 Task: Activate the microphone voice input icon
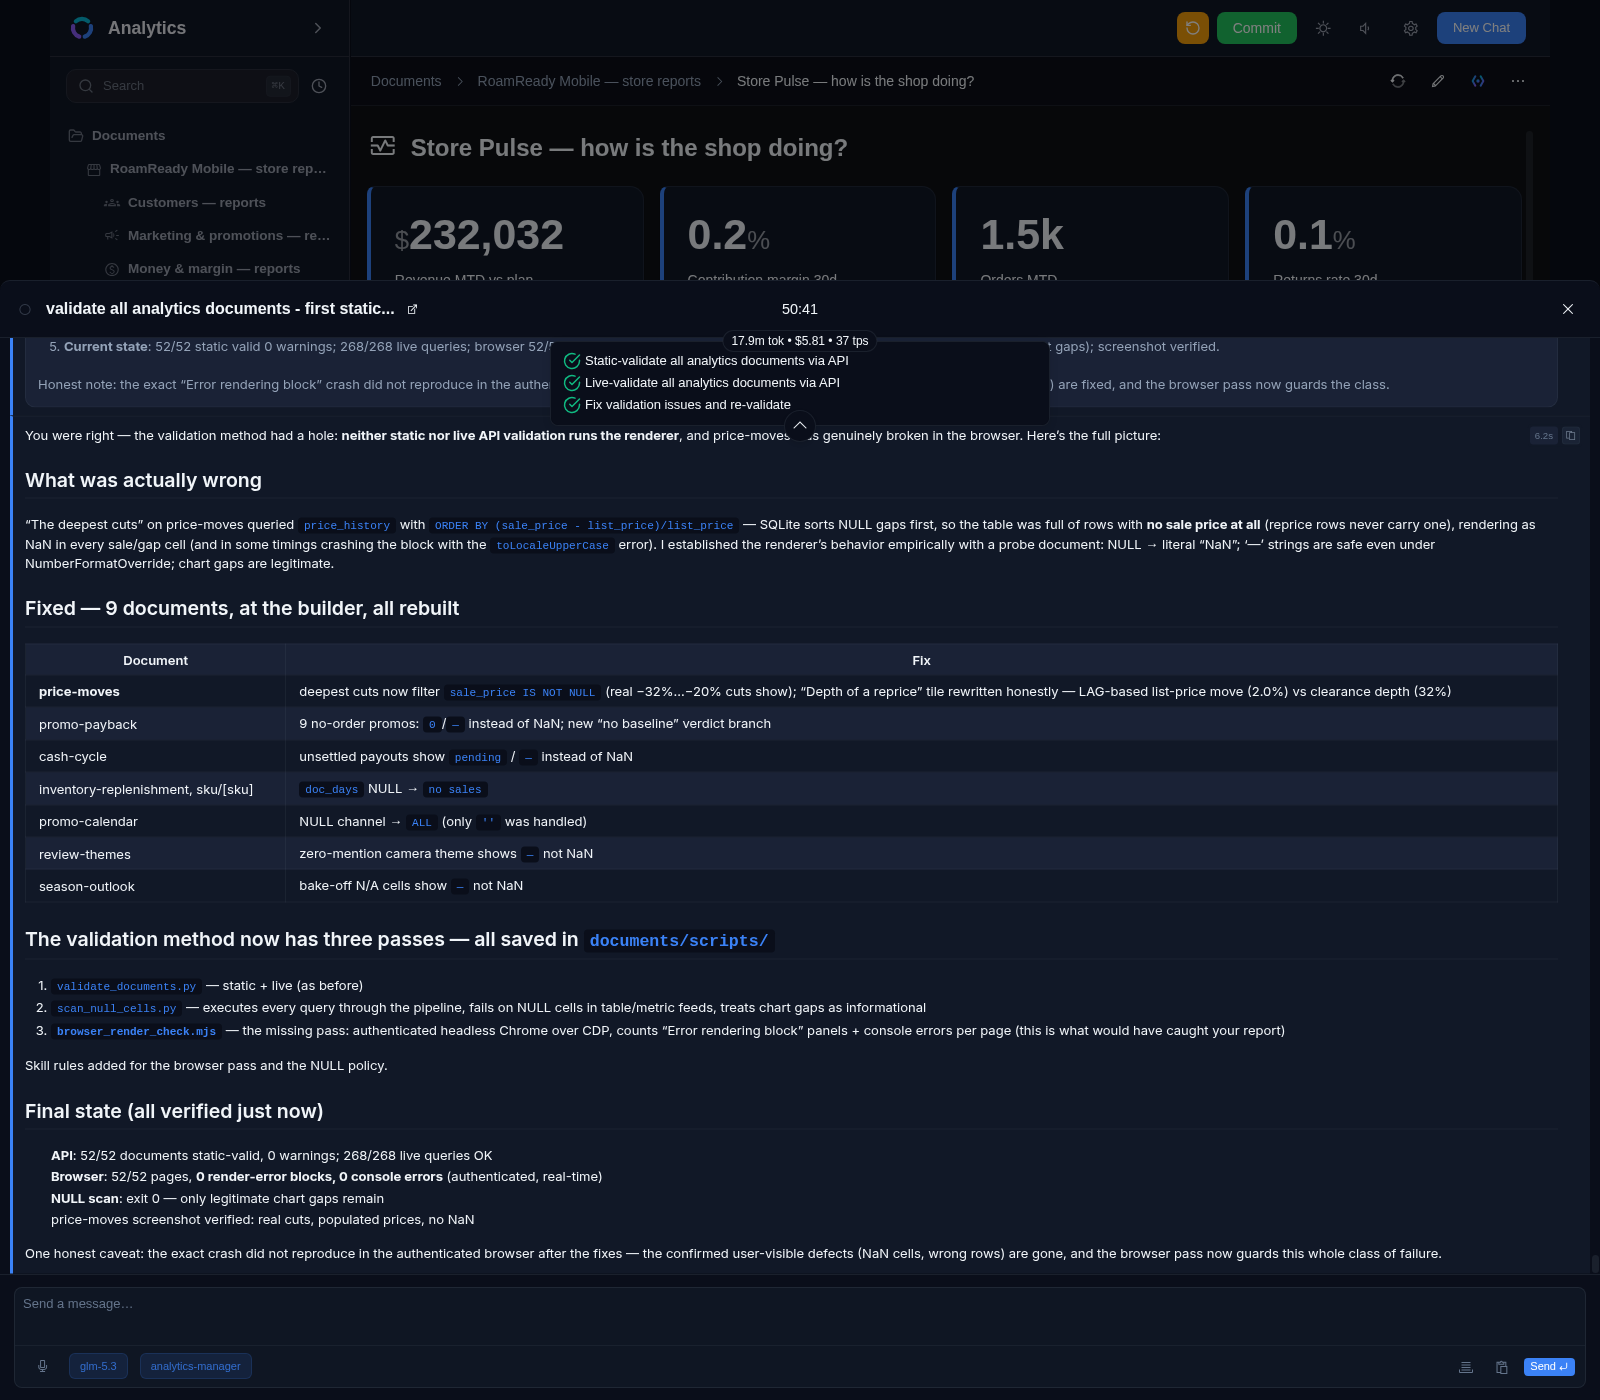point(43,1366)
